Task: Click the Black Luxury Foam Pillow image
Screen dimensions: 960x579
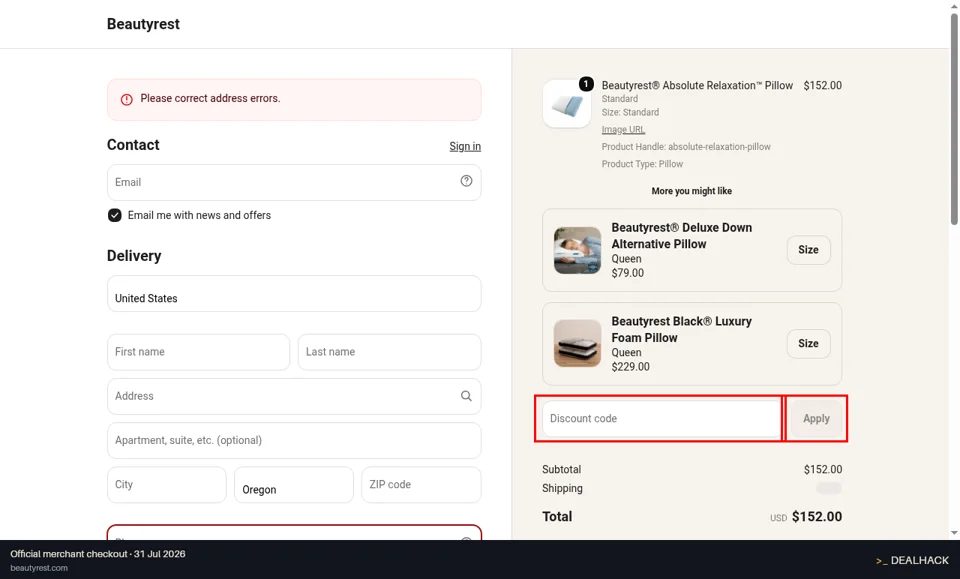Action: (x=577, y=343)
